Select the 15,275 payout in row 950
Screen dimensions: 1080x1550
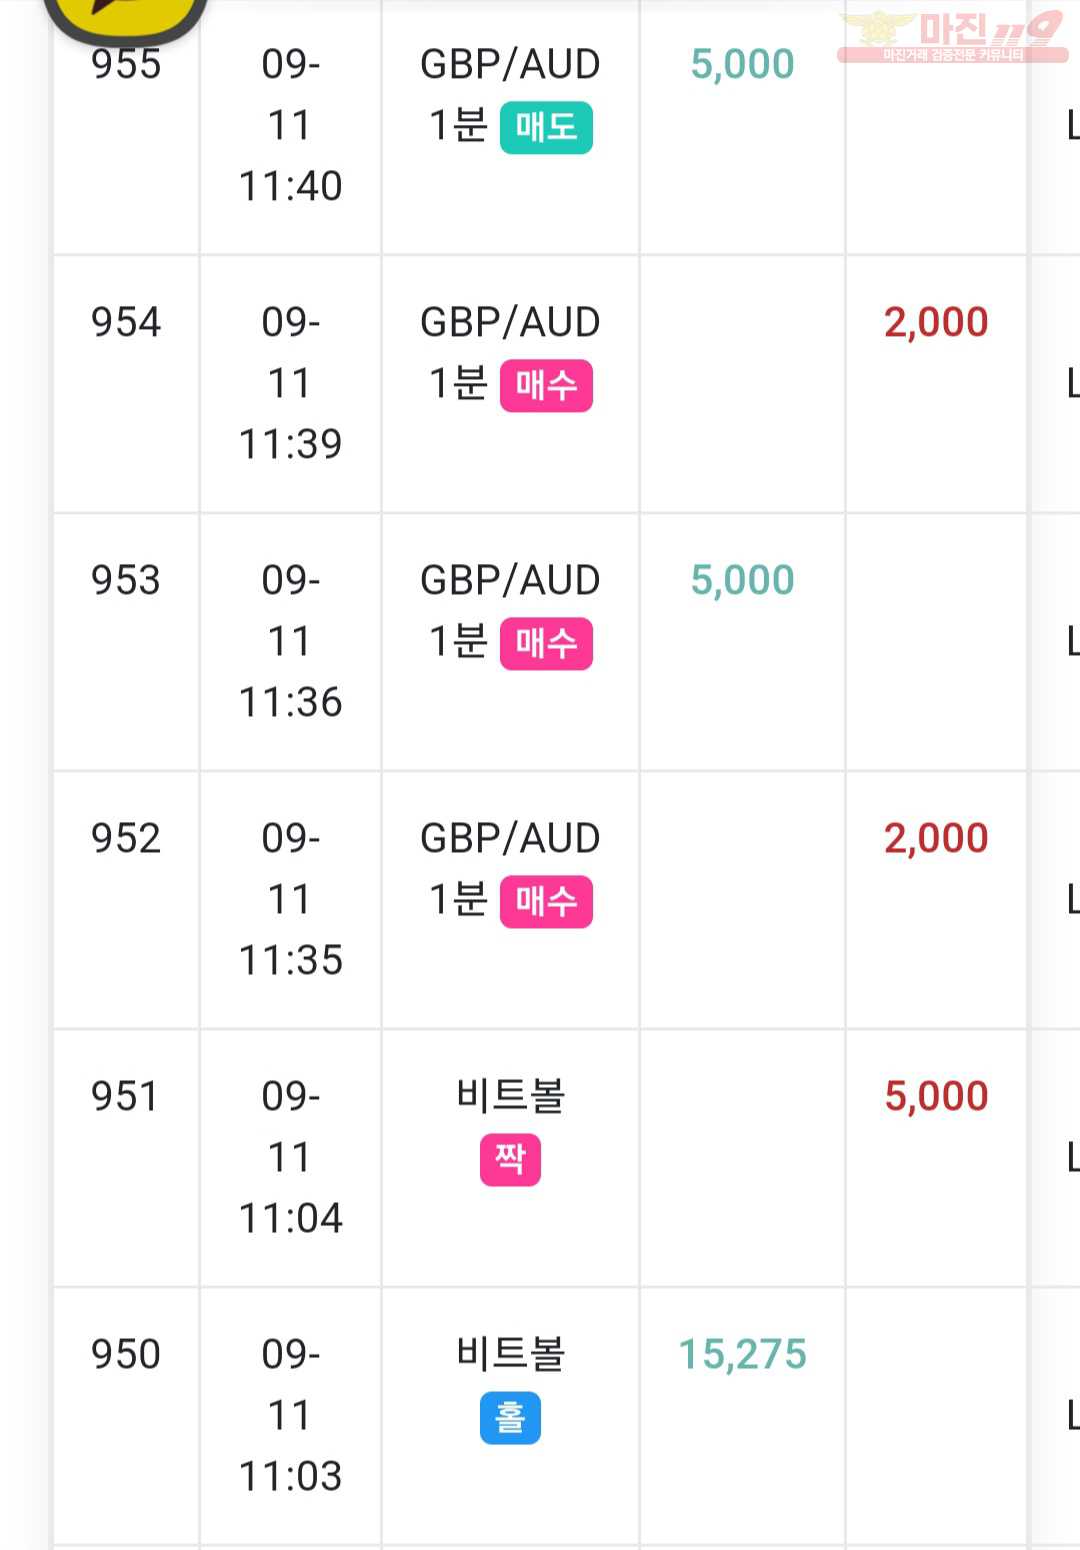coord(742,1354)
